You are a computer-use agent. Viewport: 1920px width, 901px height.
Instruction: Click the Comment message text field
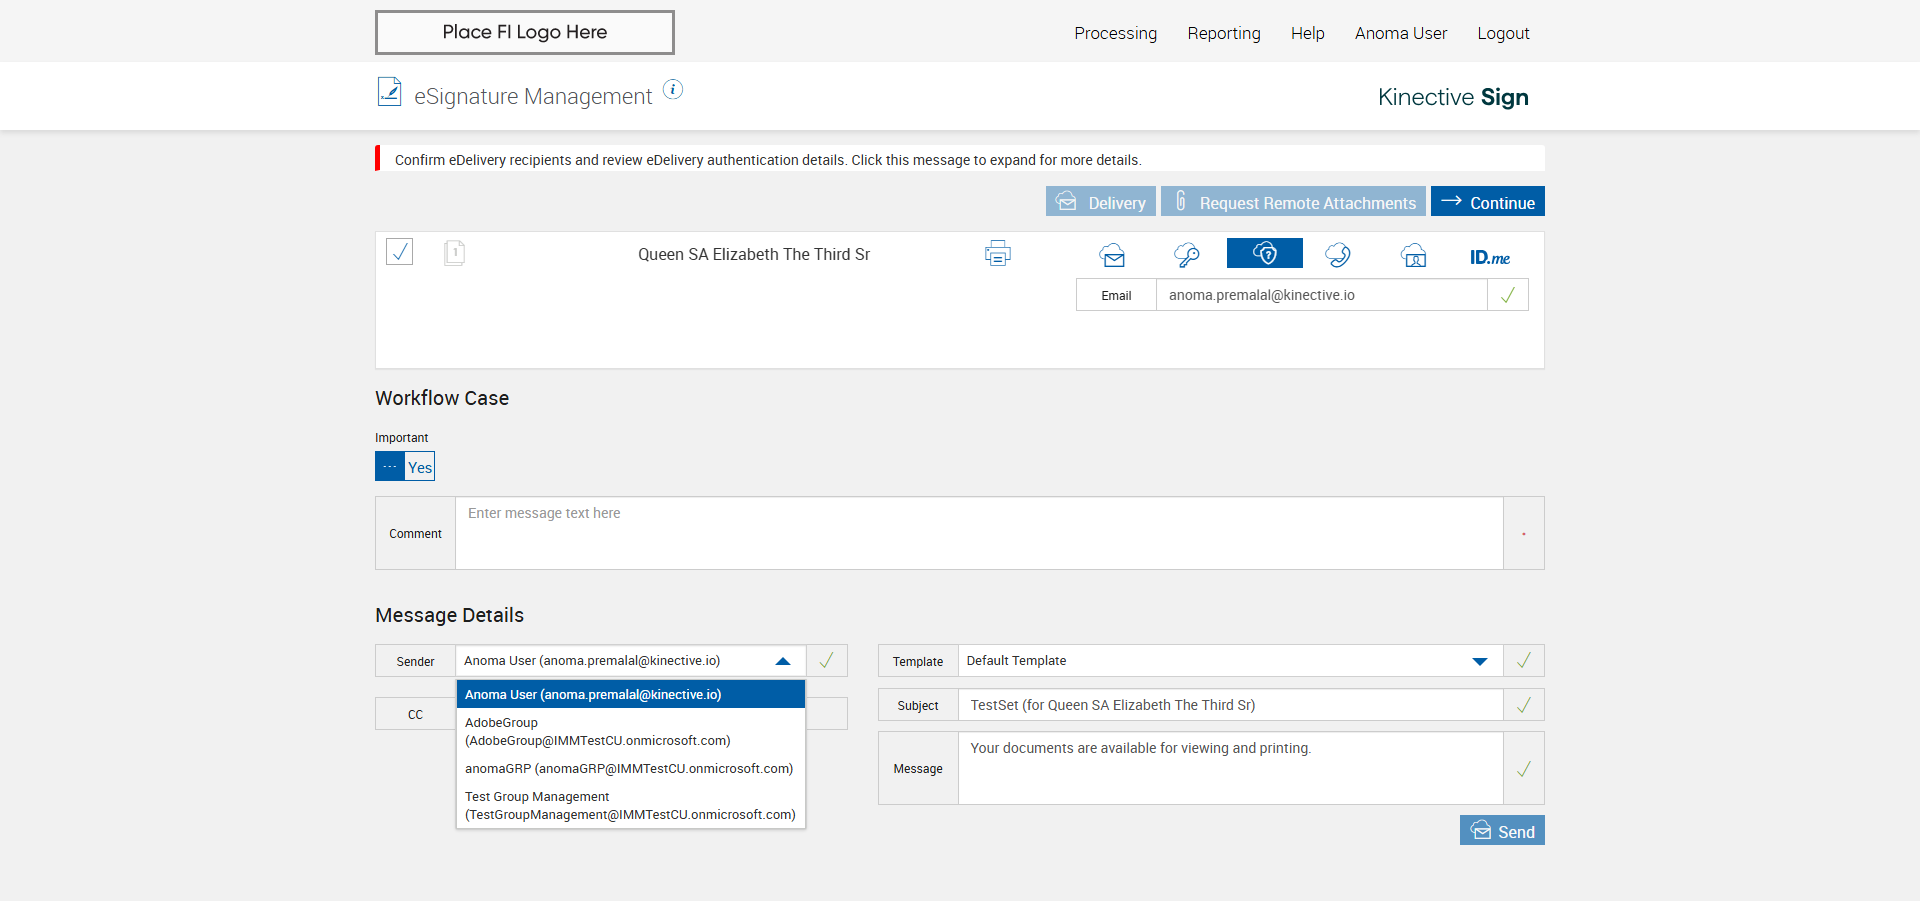click(x=978, y=533)
